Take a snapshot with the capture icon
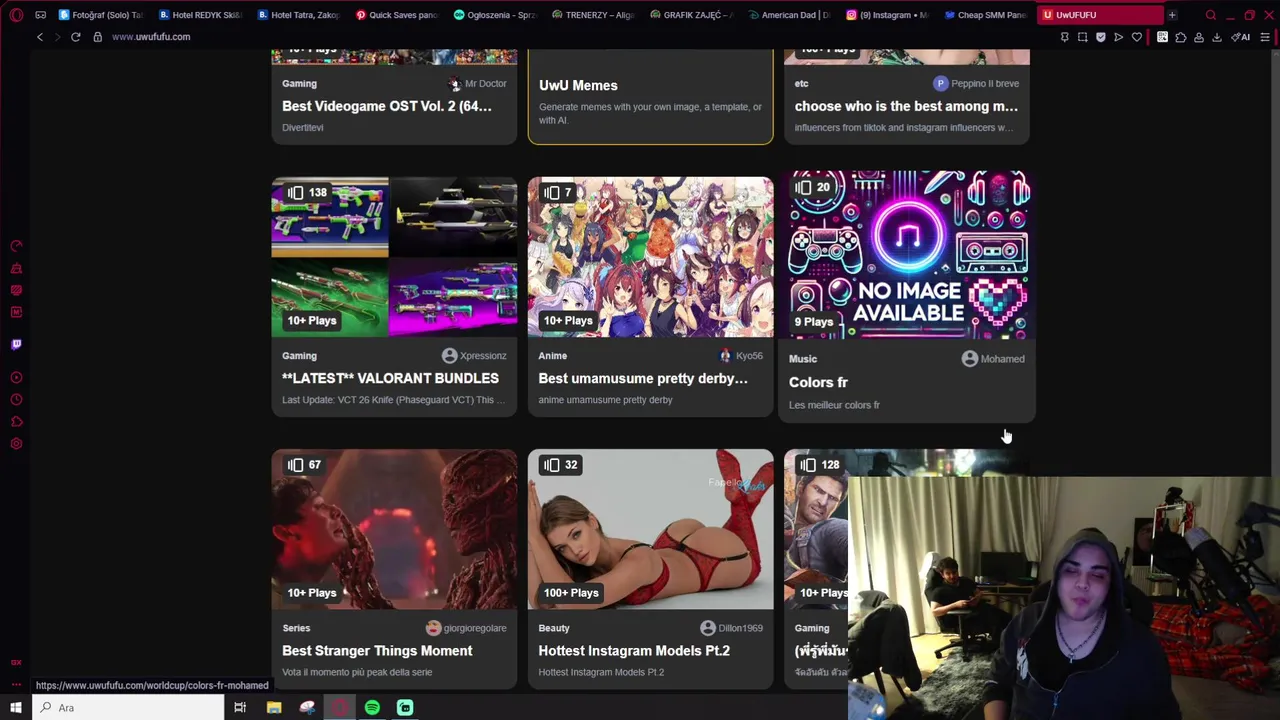 coord(1082,37)
